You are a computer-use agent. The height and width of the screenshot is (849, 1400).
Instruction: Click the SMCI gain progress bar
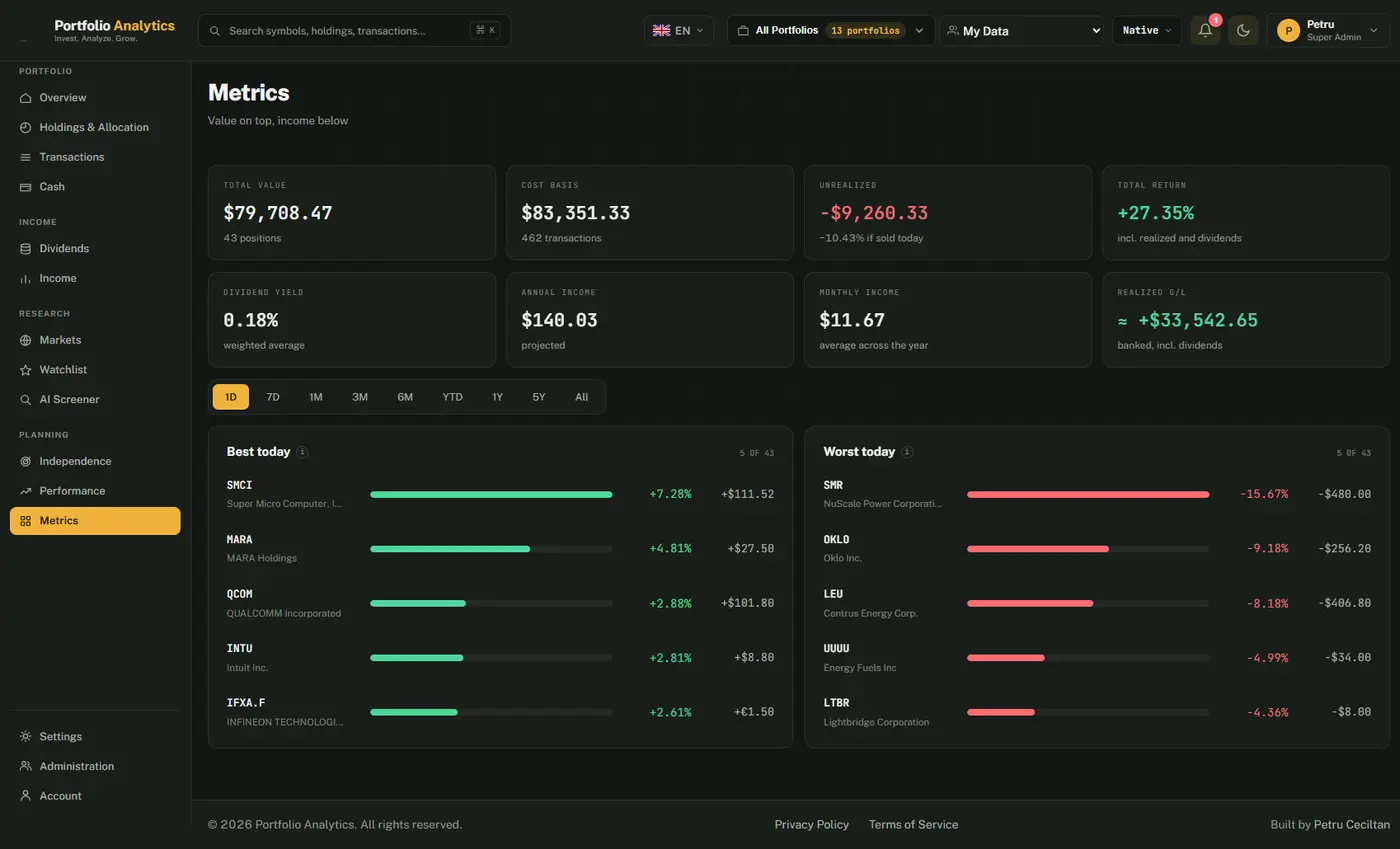click(491, 494)
